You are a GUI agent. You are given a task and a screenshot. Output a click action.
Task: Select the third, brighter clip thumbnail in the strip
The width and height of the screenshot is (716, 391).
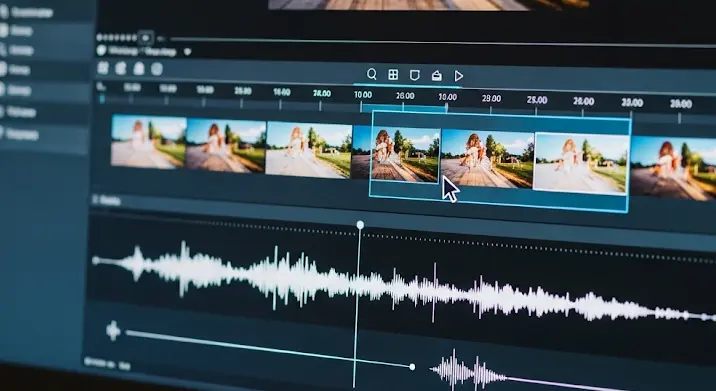pyautogui.click(x=309, y=149)
